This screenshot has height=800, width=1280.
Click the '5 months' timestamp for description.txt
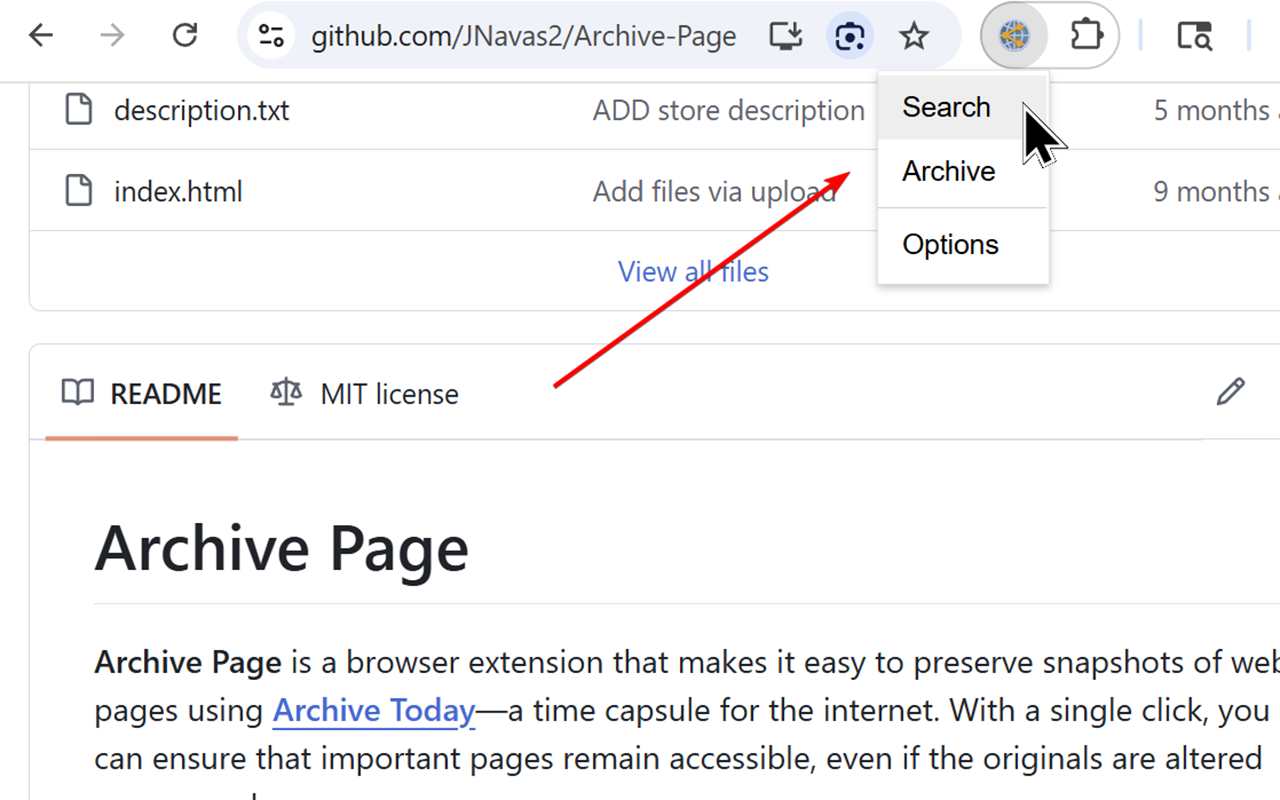coord(1216,110)
